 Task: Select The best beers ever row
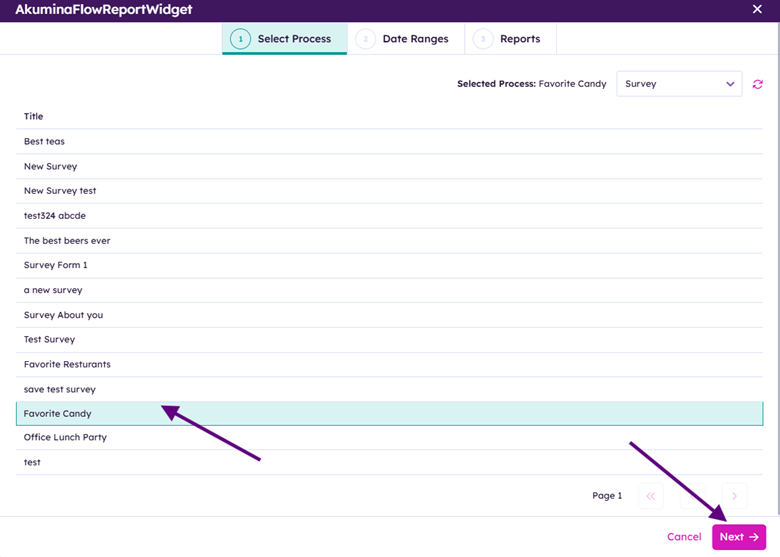point(389,241)
